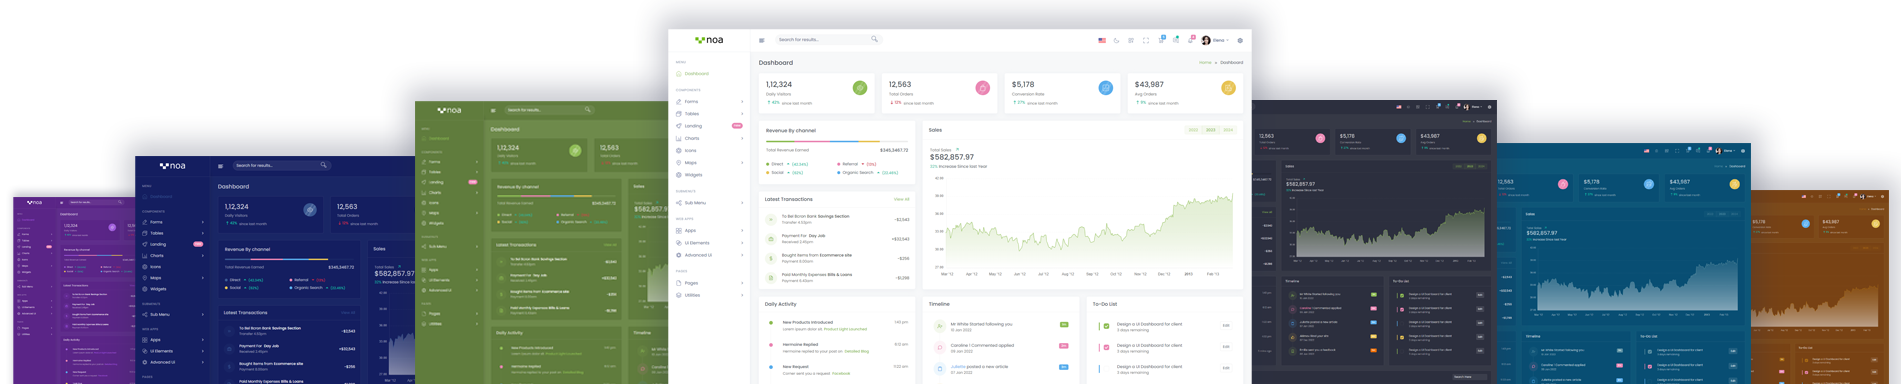Click the hamburger menu icon in the white dashboard
The image size is (1901, 384).
(x=762, y=40)
